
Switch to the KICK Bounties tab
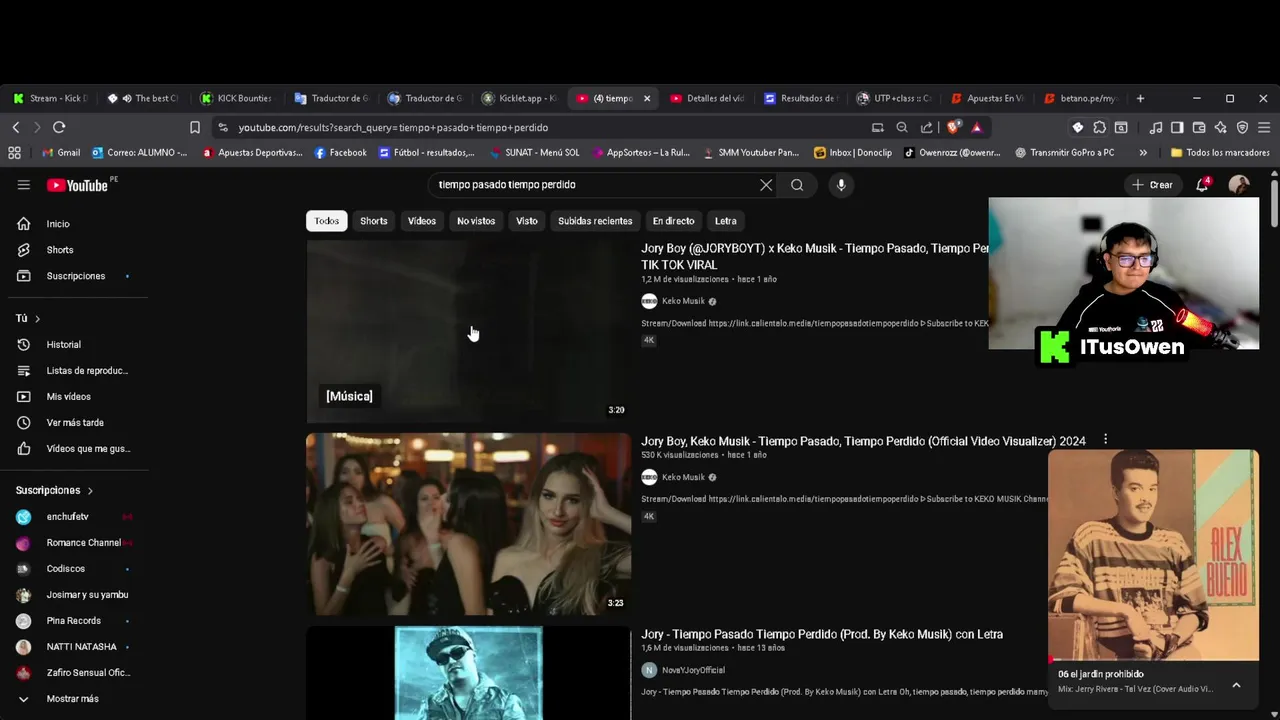(x=236, y=98)
